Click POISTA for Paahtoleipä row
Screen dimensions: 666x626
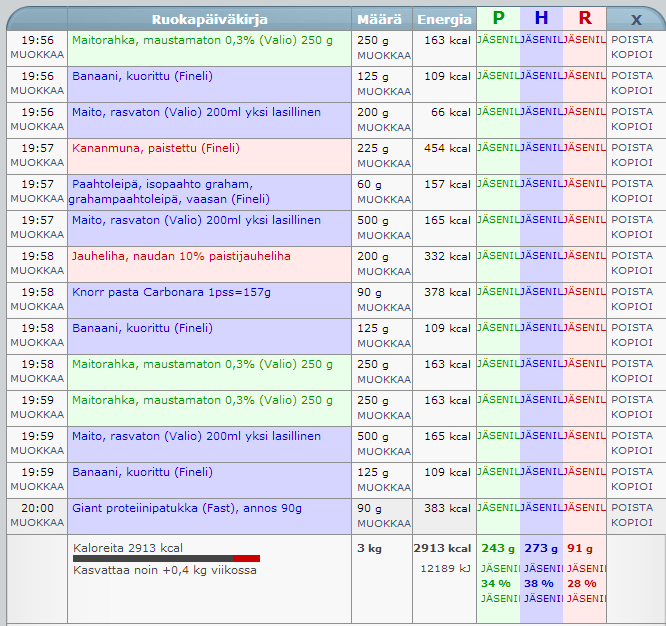pyautogui.click(x=632, y=183)
